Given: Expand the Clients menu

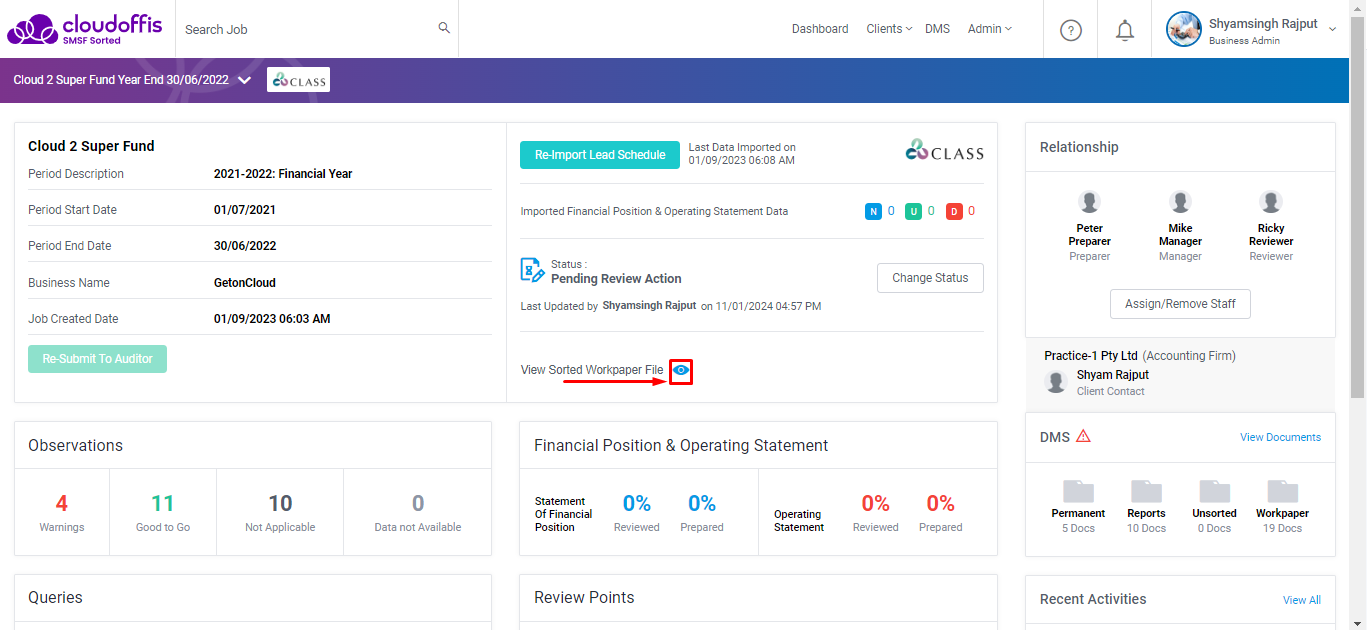Looking at the screenshot, I should click(888, 29).
